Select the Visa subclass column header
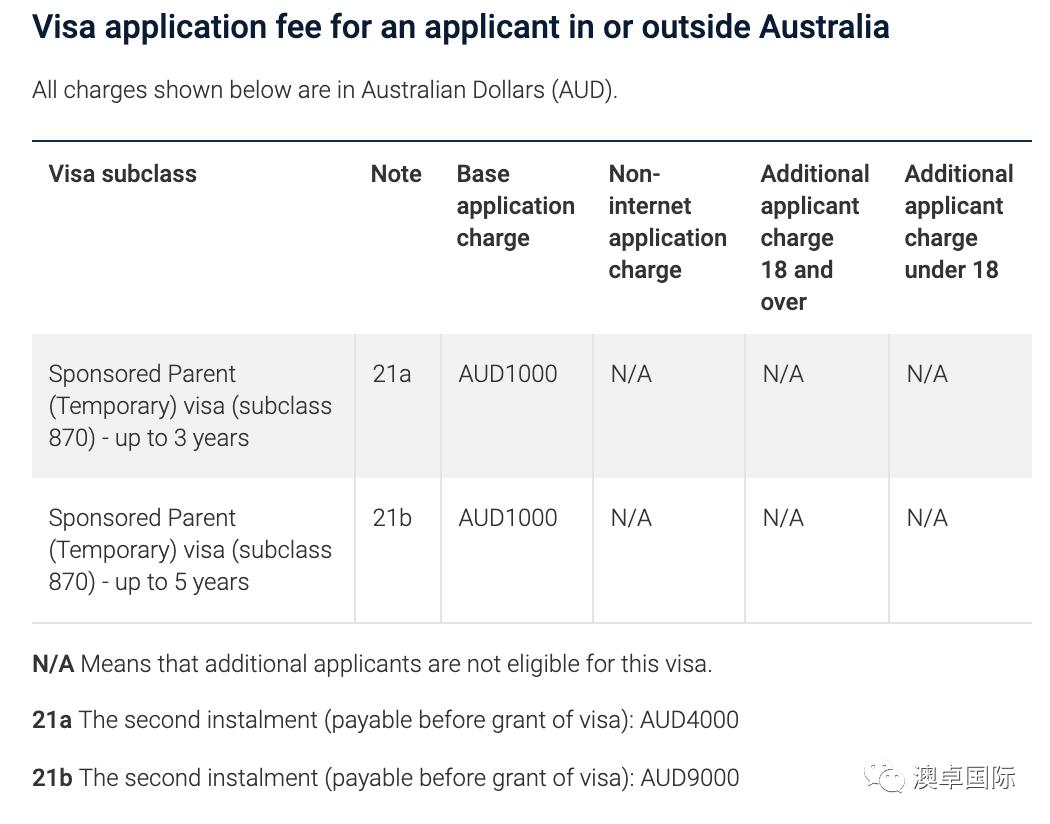The width and height of the screenshot is (1050, 824). point(122,174)
